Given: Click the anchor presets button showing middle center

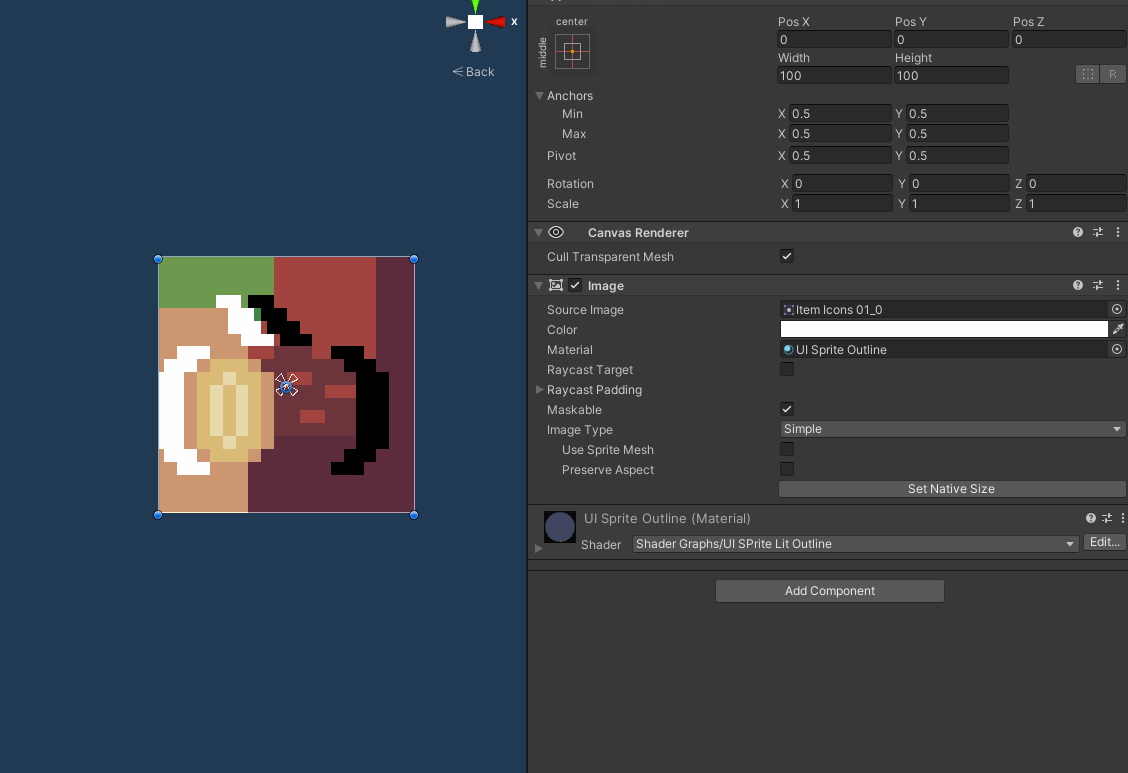Looking at the screenshot, I should pos(571,51).
